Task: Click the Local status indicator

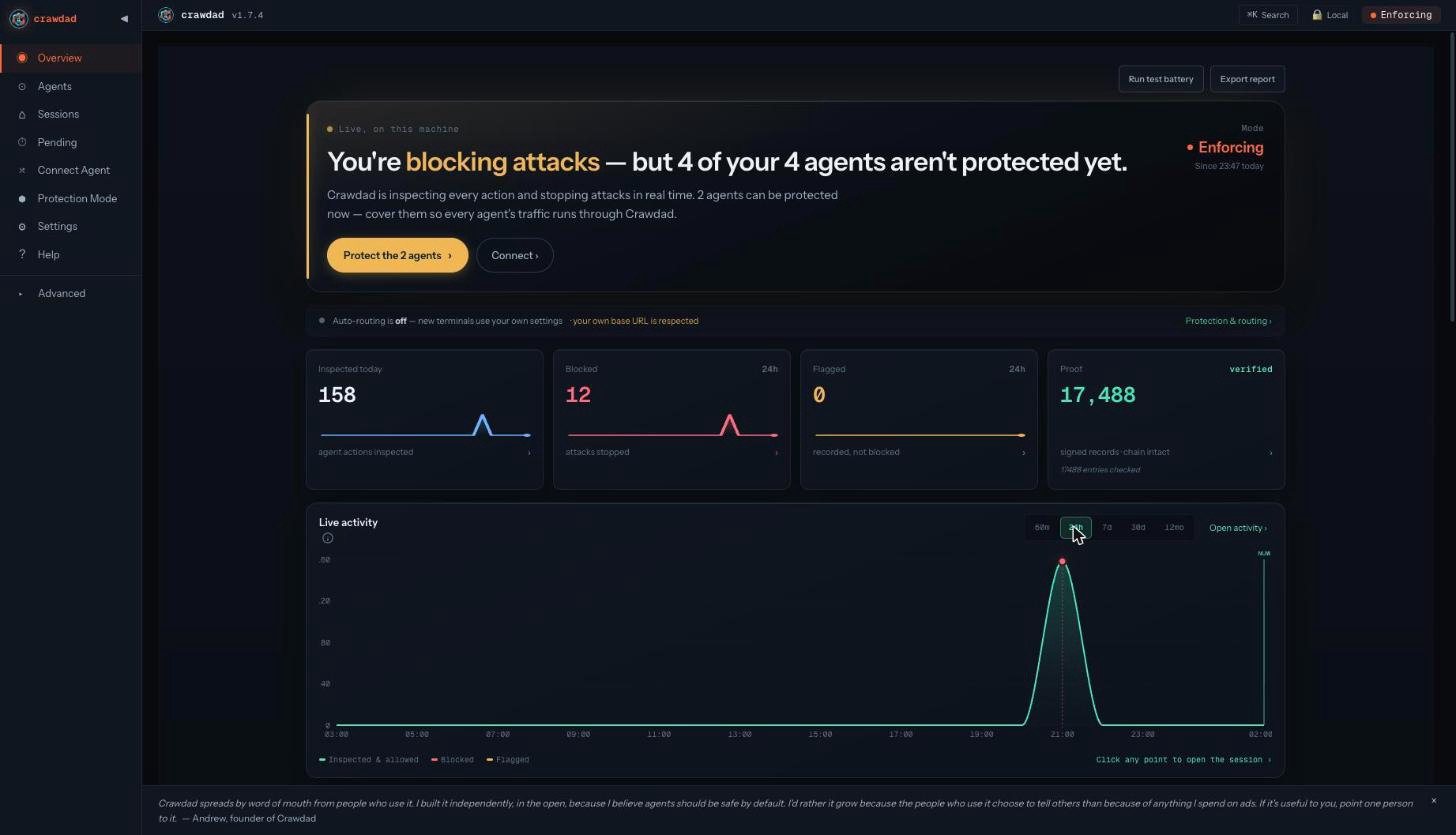Action: (x=1330, y=15)
